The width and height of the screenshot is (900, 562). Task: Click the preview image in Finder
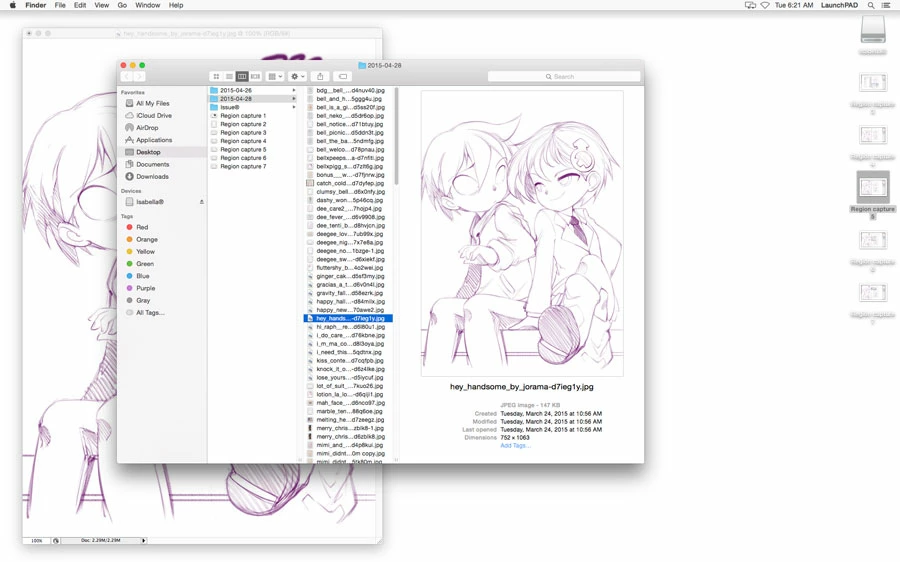click(522, 233)
